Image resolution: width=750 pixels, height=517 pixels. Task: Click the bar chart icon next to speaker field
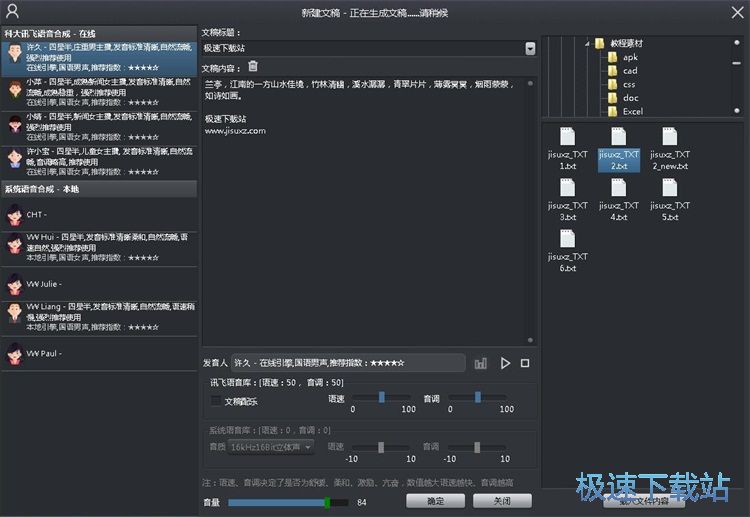click(481, 363)
